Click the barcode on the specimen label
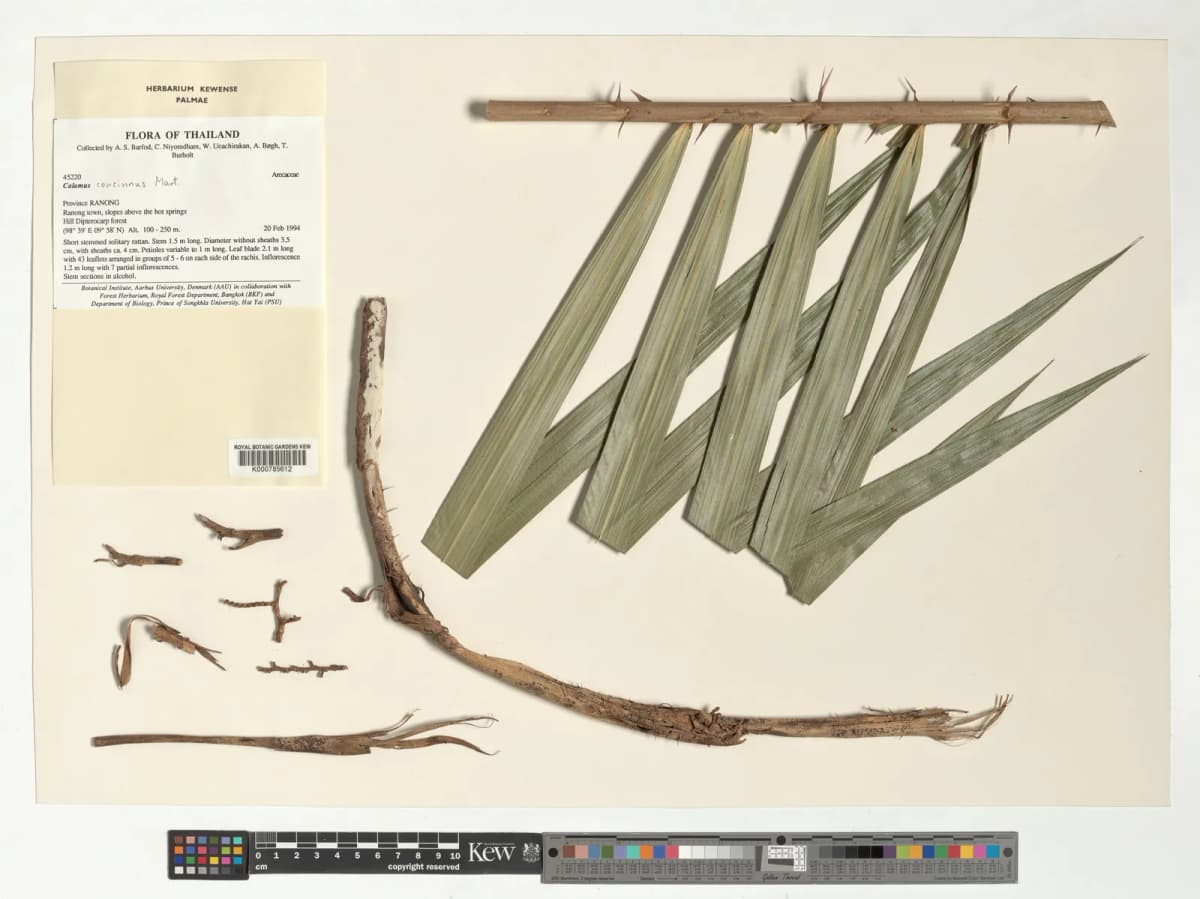1200x899 pixels. click(x=273, y=458)
